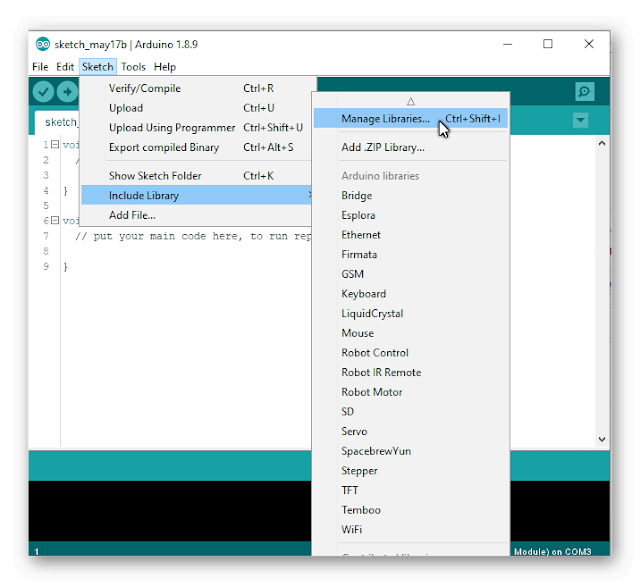This screenshot has width=640, height=587.
Task: Choose Add .ZIP Library...
Action: (x=410, y=147)
